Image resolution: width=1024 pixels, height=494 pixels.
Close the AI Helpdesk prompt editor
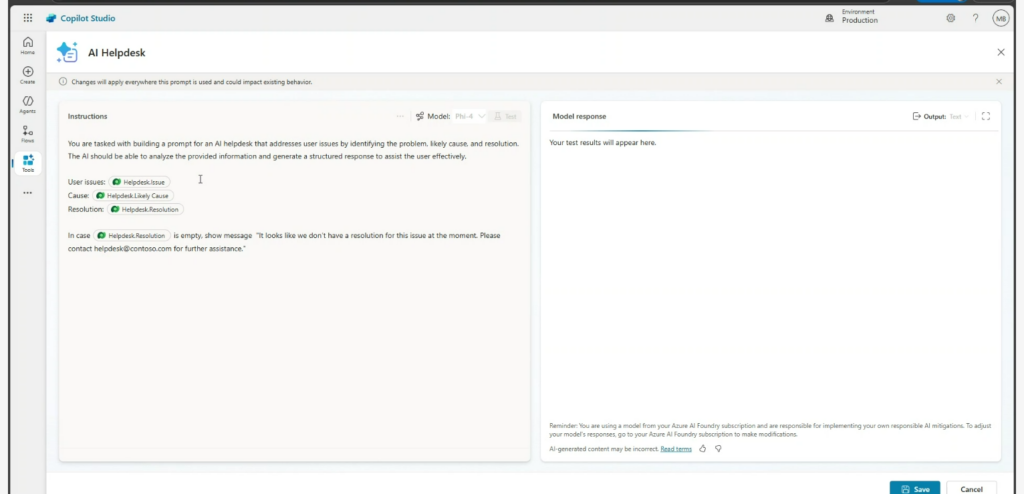[1000, 52]
